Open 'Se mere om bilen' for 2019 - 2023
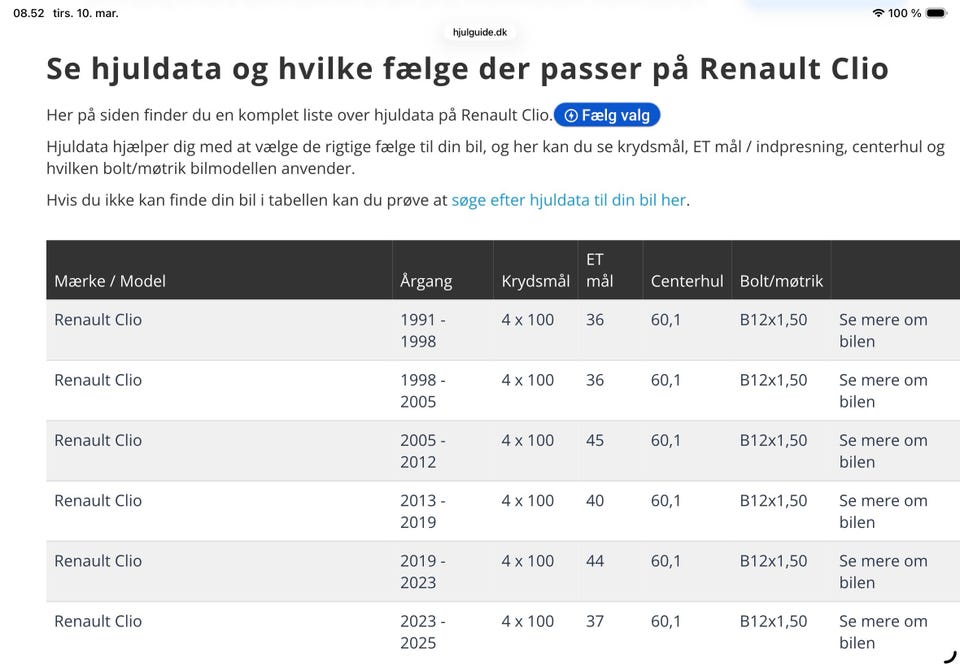Screen dimensions: 960x667 (x=883, y=571)
